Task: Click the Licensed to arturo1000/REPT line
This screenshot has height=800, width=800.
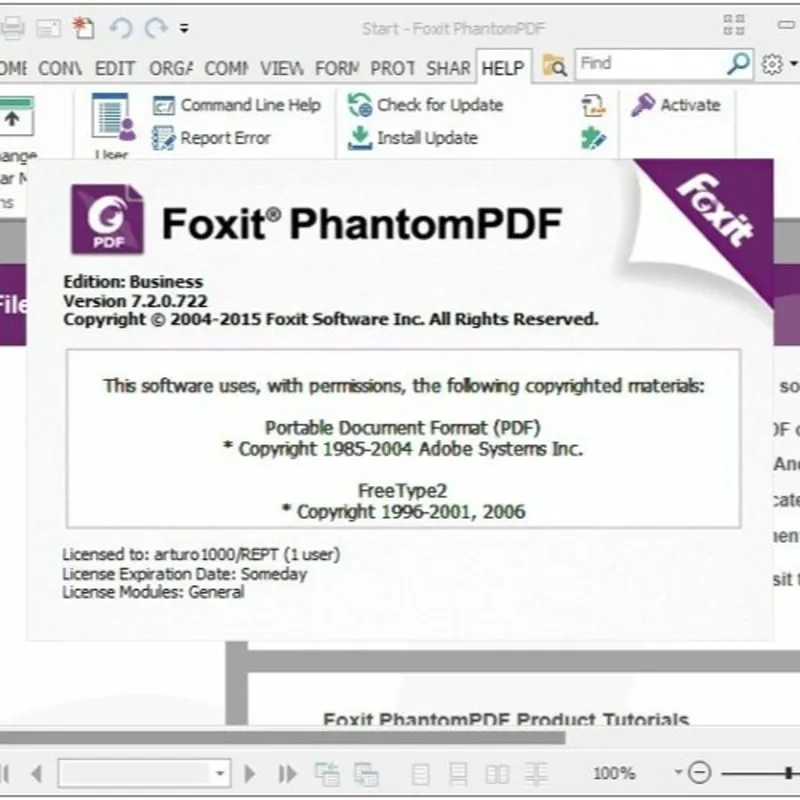Action: (x=201, y=554)
